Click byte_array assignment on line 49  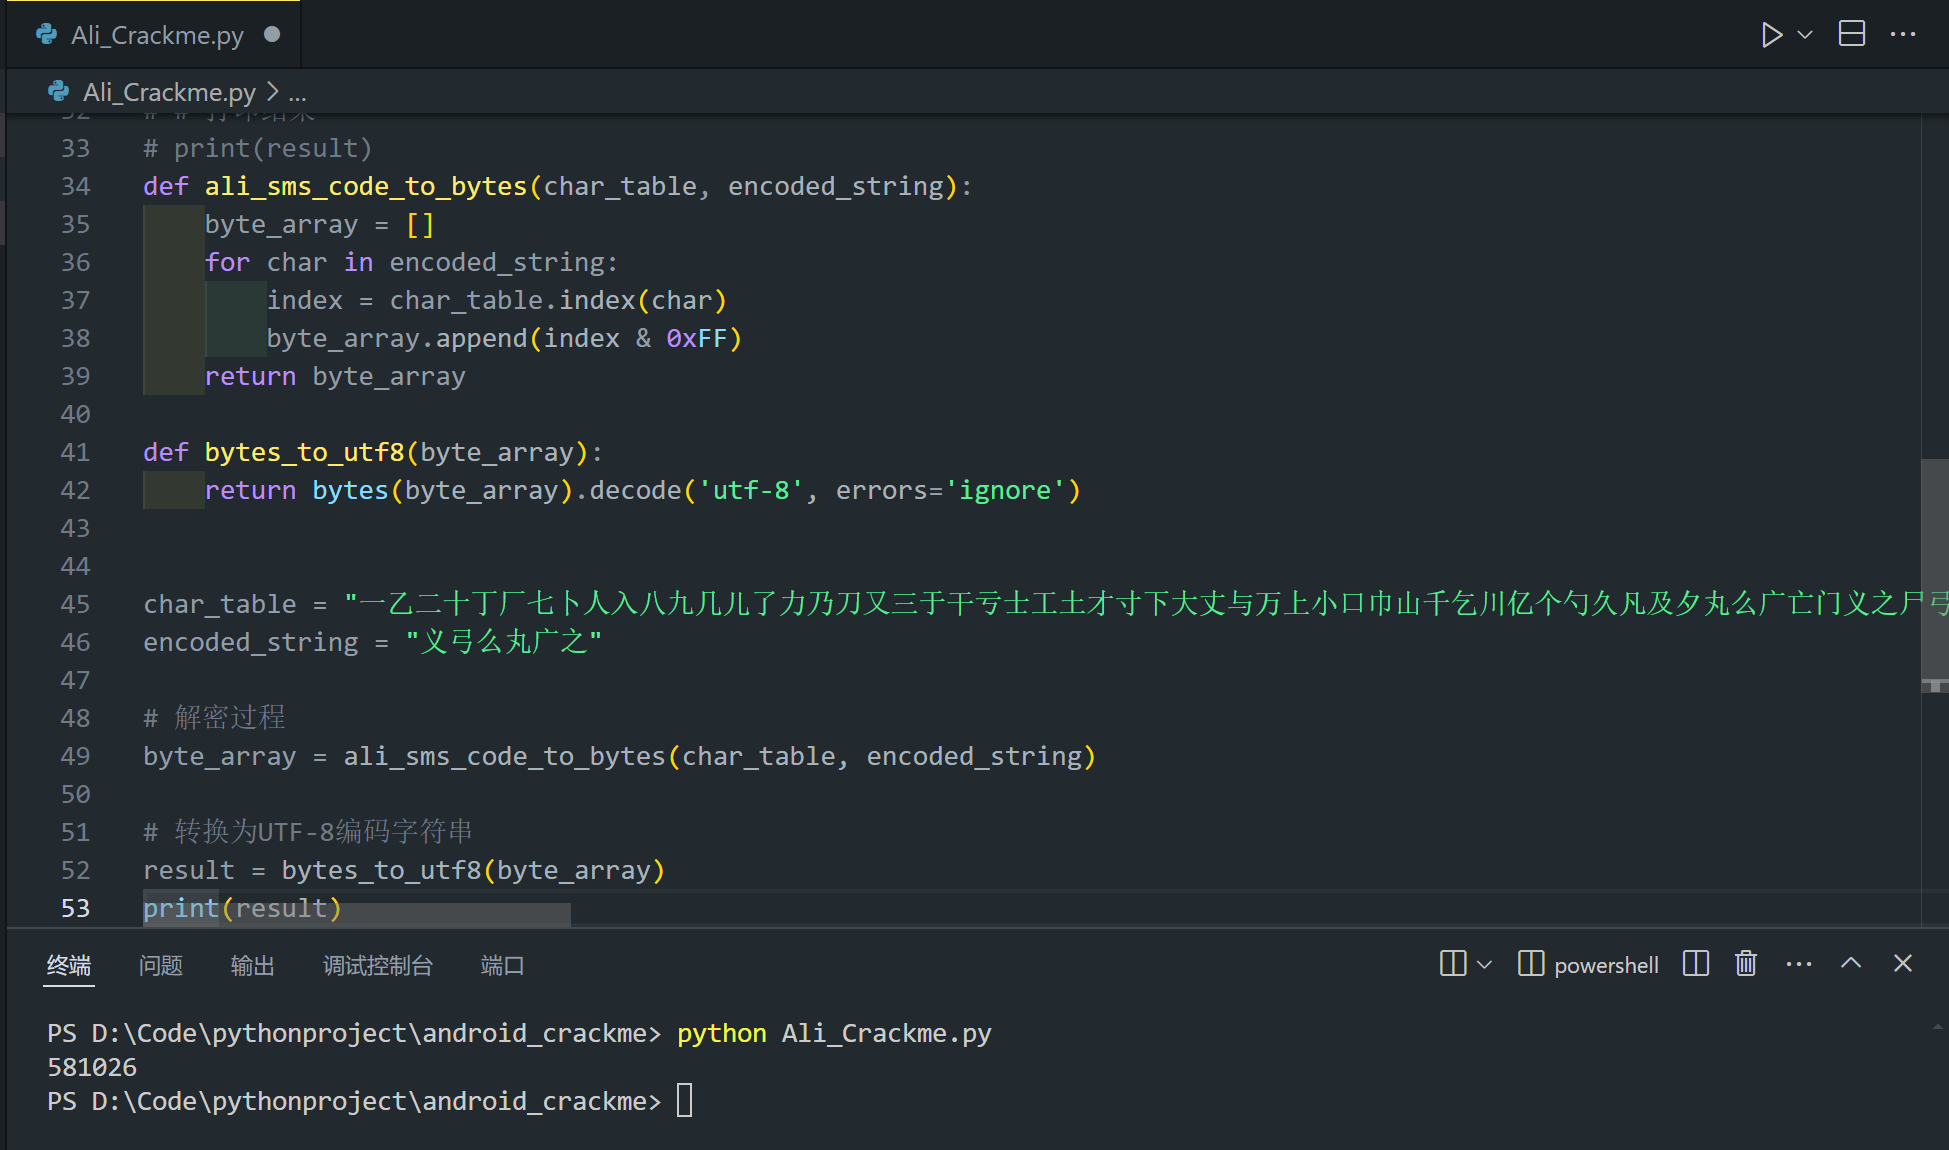click(x=620, y=757)
